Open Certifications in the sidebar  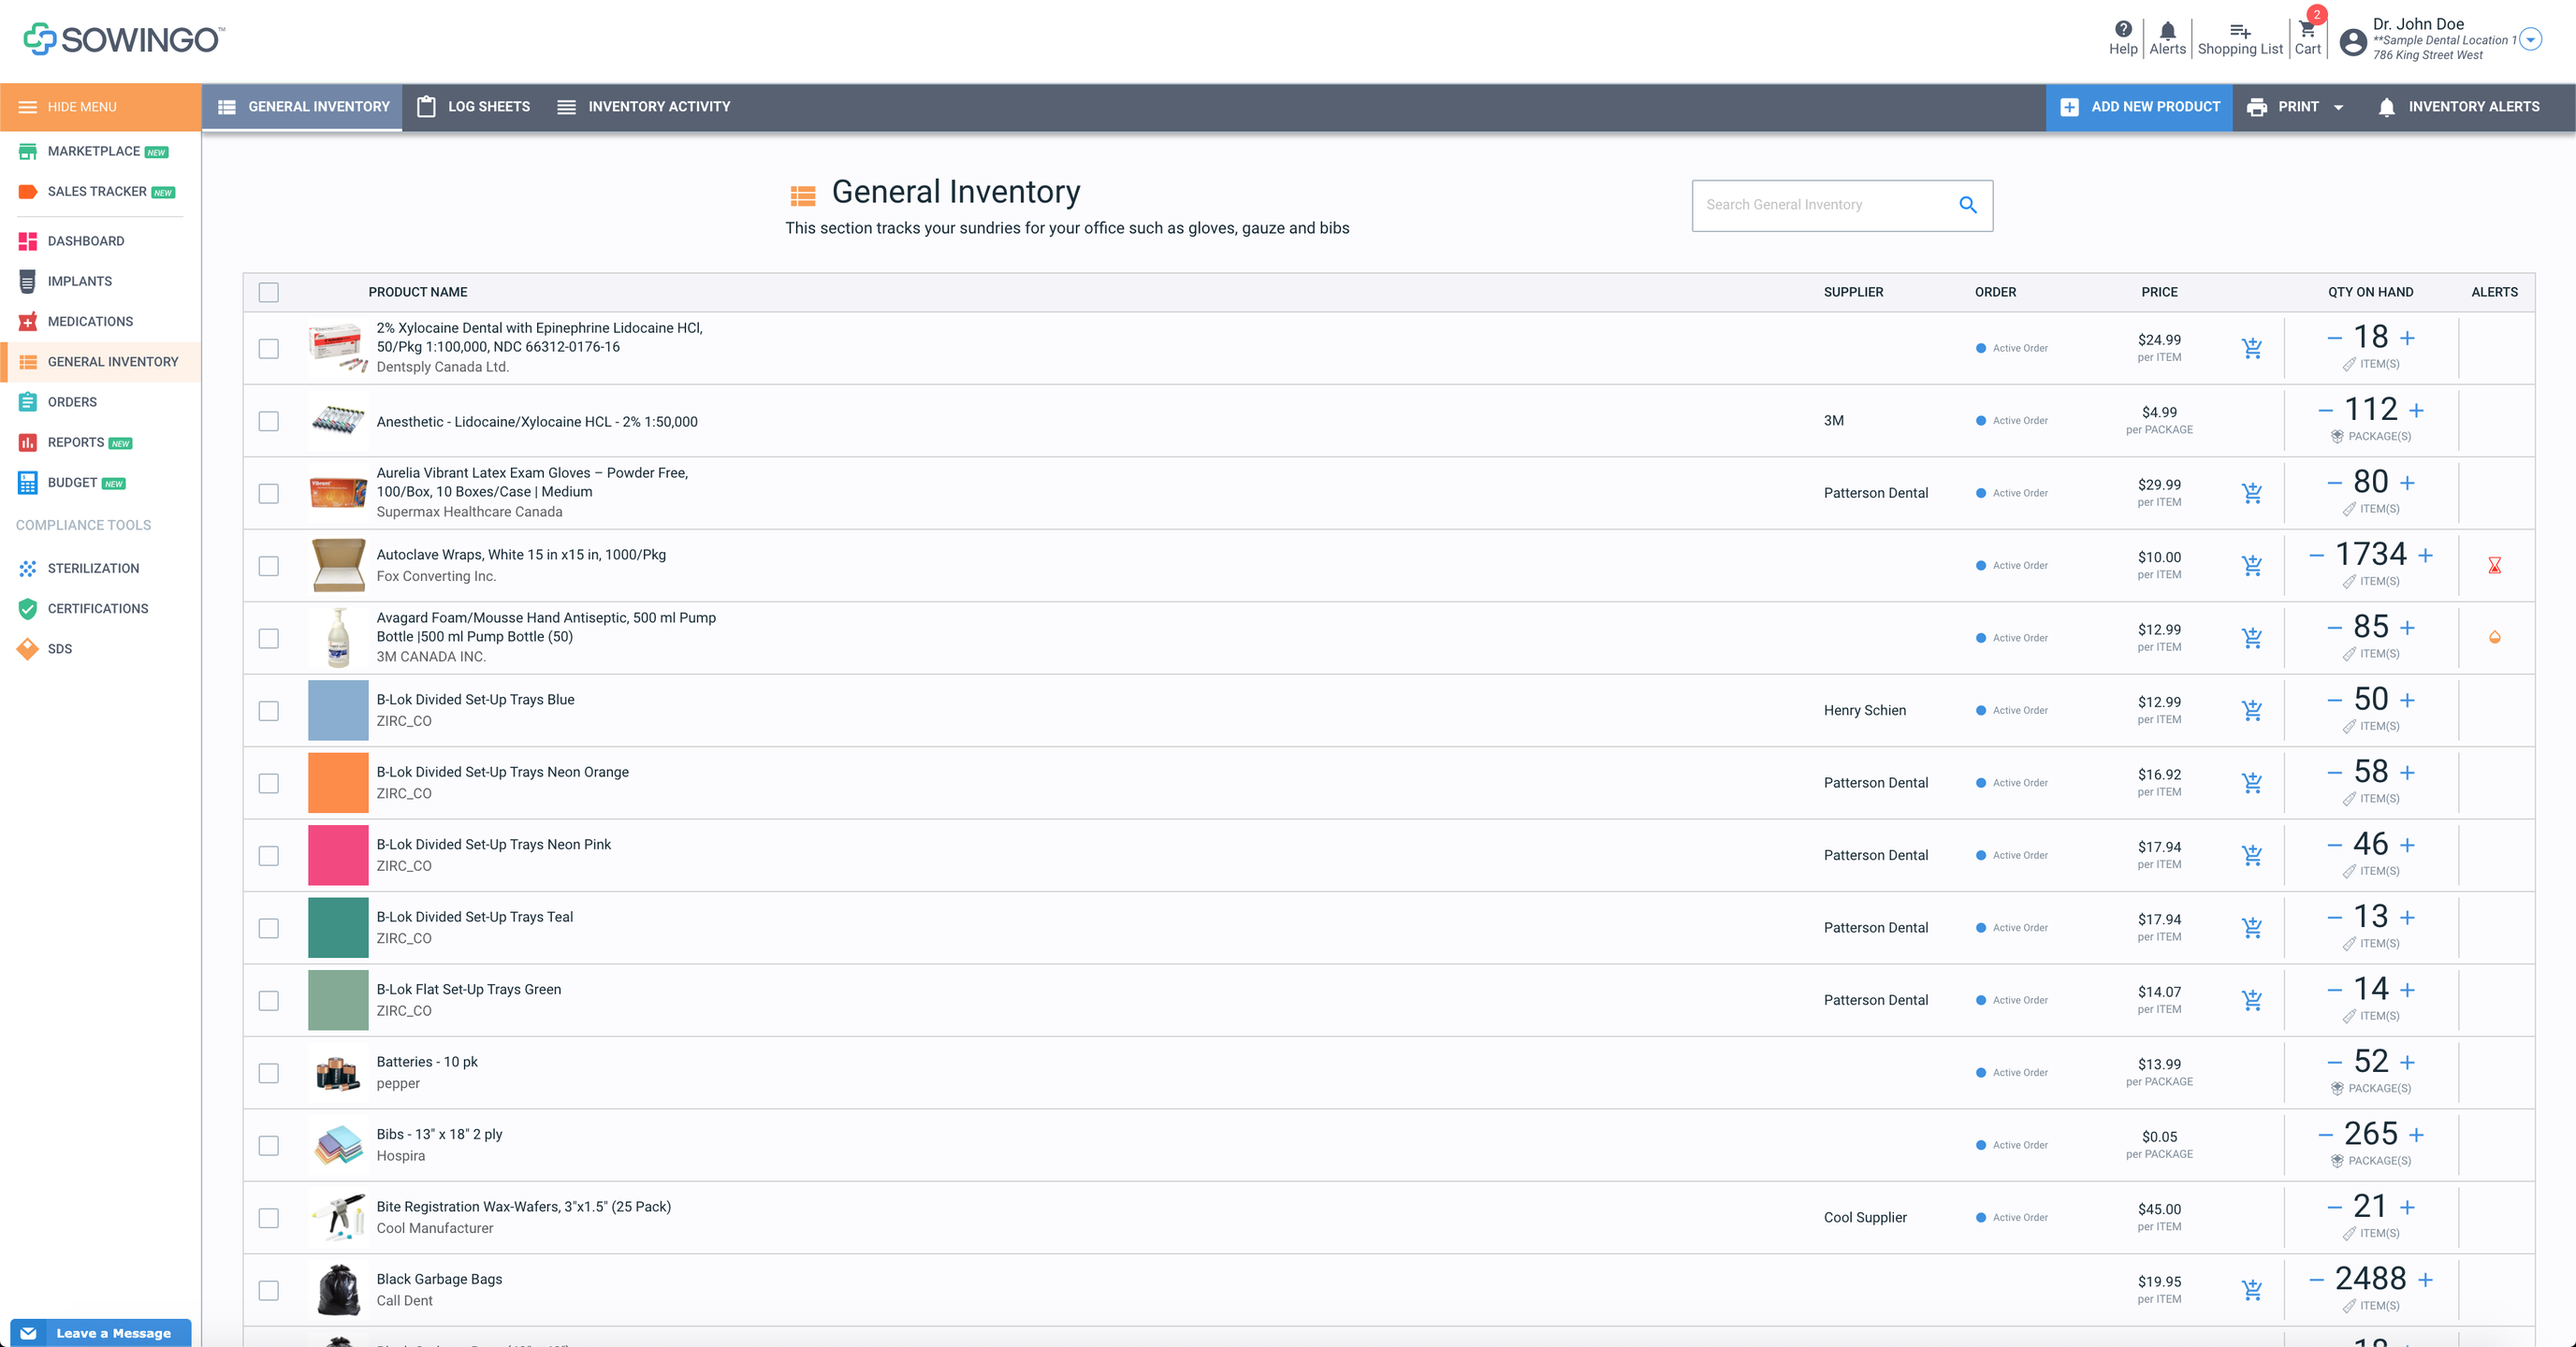point(83,608)
